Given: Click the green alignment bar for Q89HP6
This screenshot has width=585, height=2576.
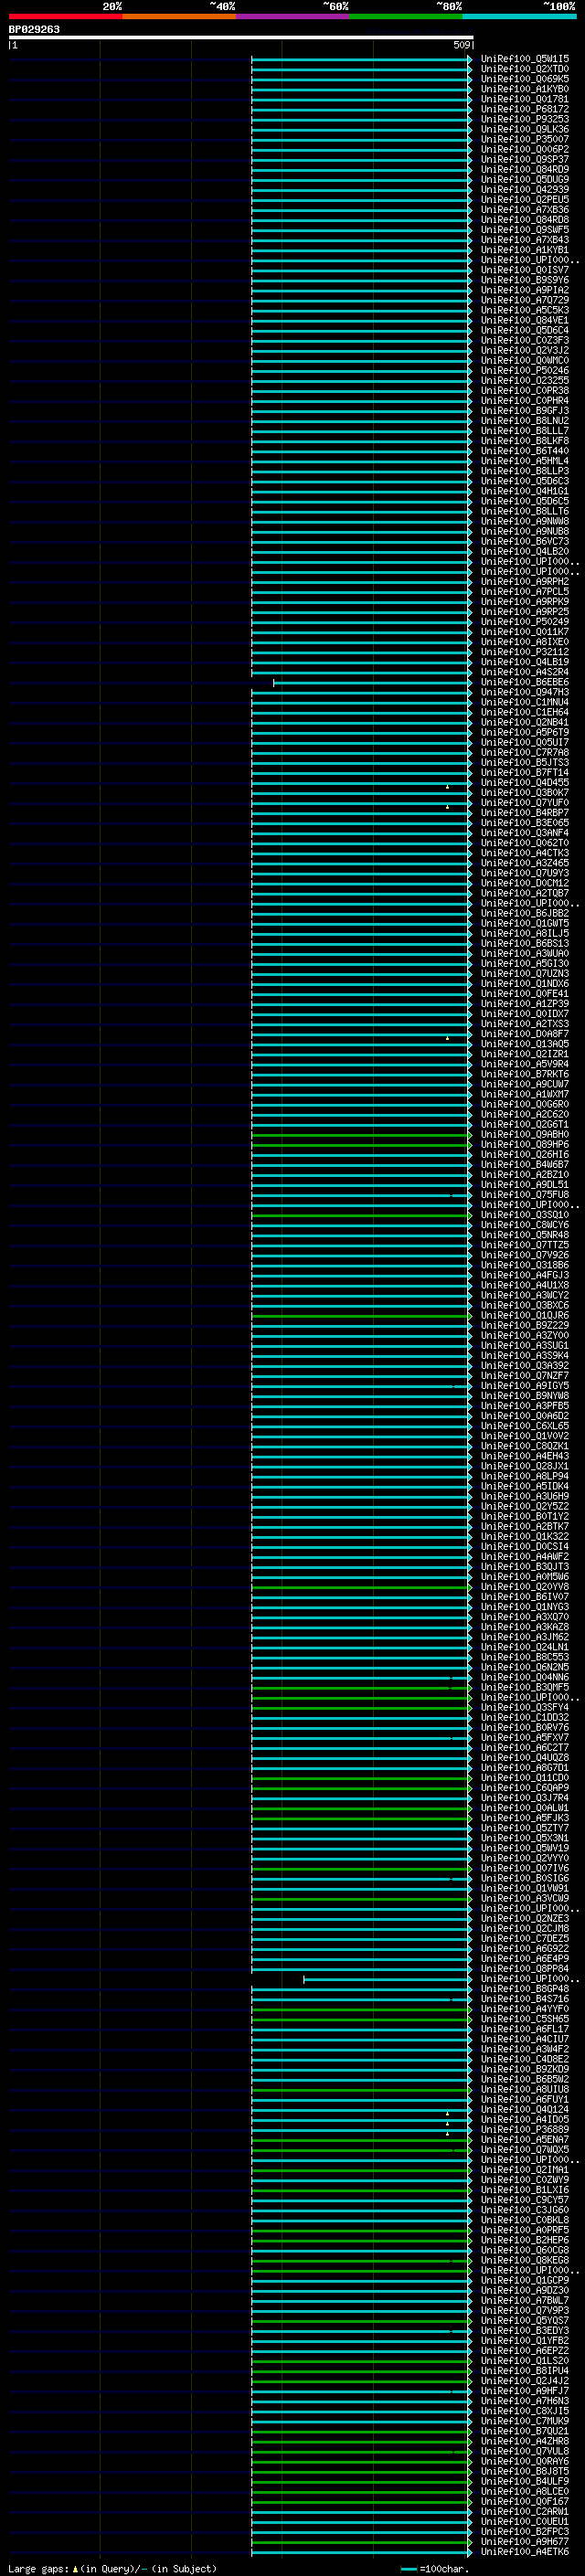Looking at the screenshot, I should coord(361,1145).
